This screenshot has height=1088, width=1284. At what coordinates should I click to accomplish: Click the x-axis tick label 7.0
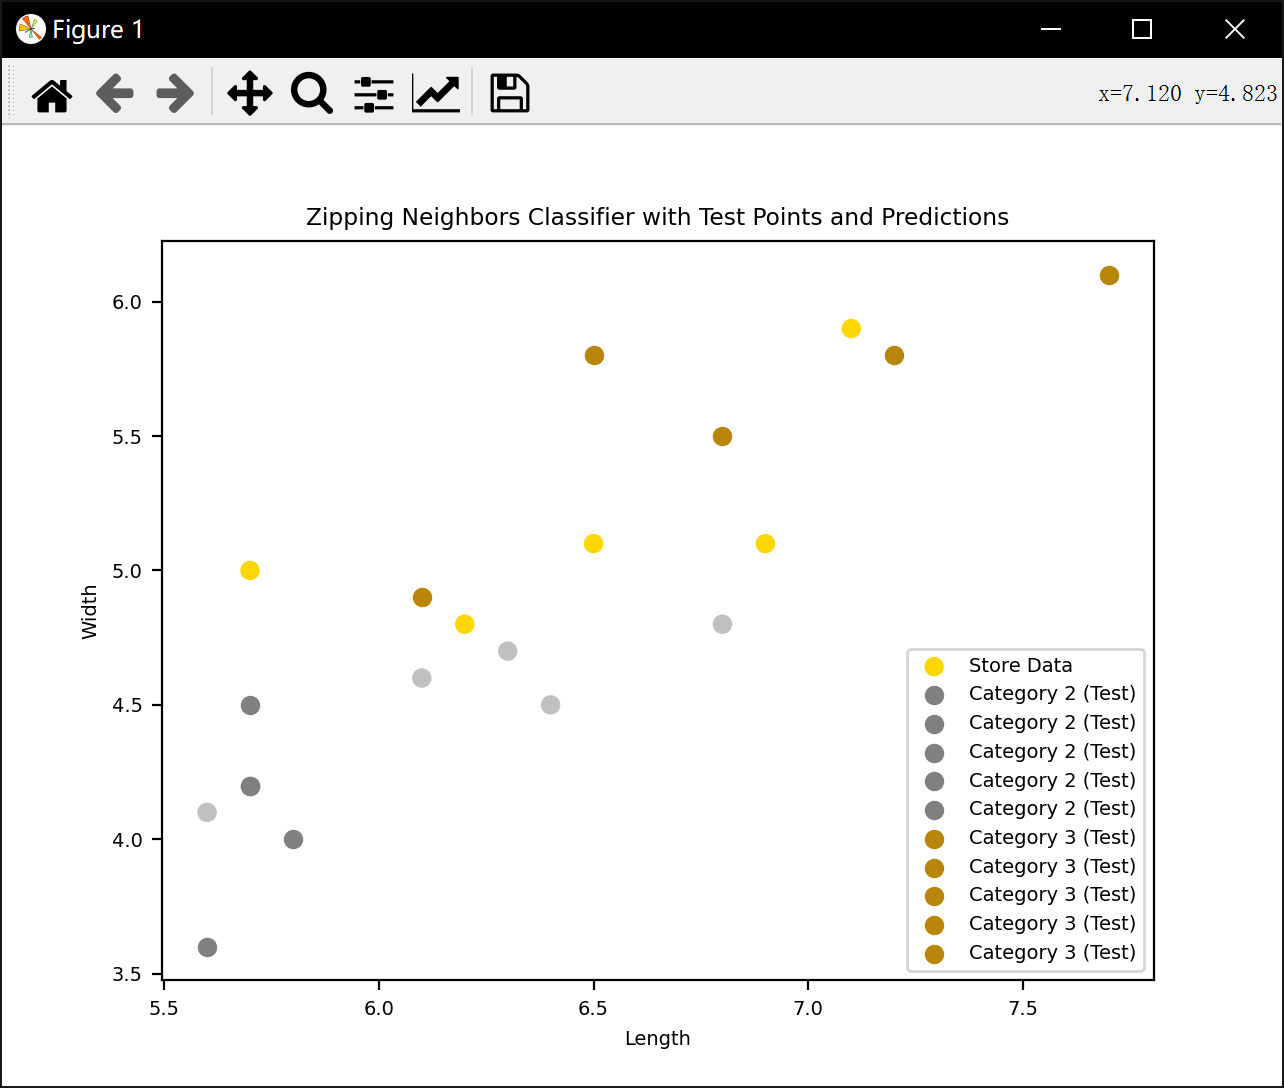pos(808,1008)
